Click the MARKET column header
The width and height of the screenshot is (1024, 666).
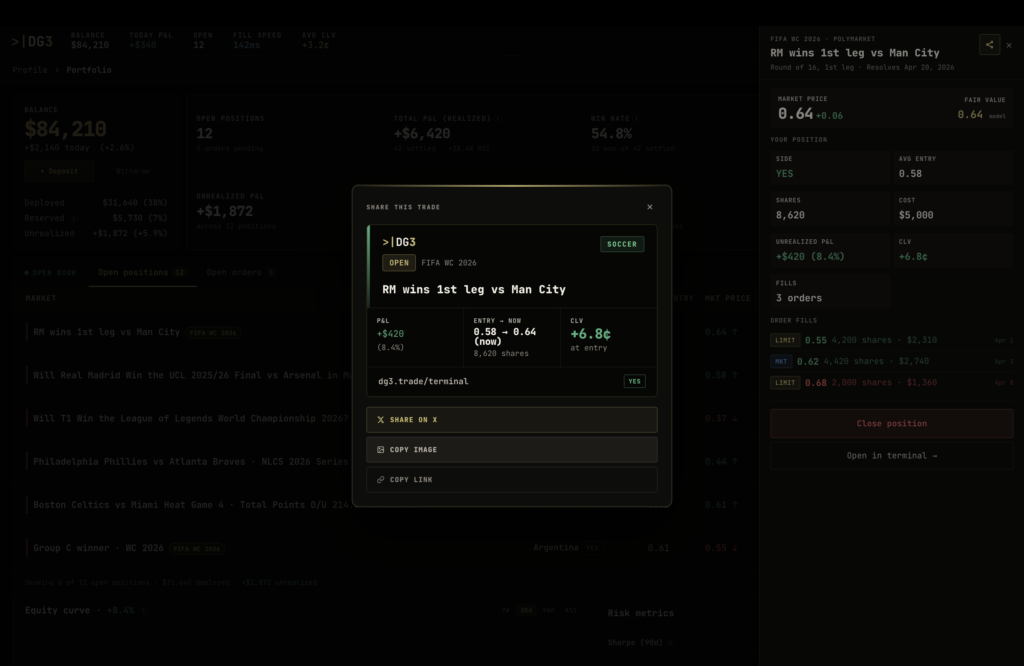[40, 298]
